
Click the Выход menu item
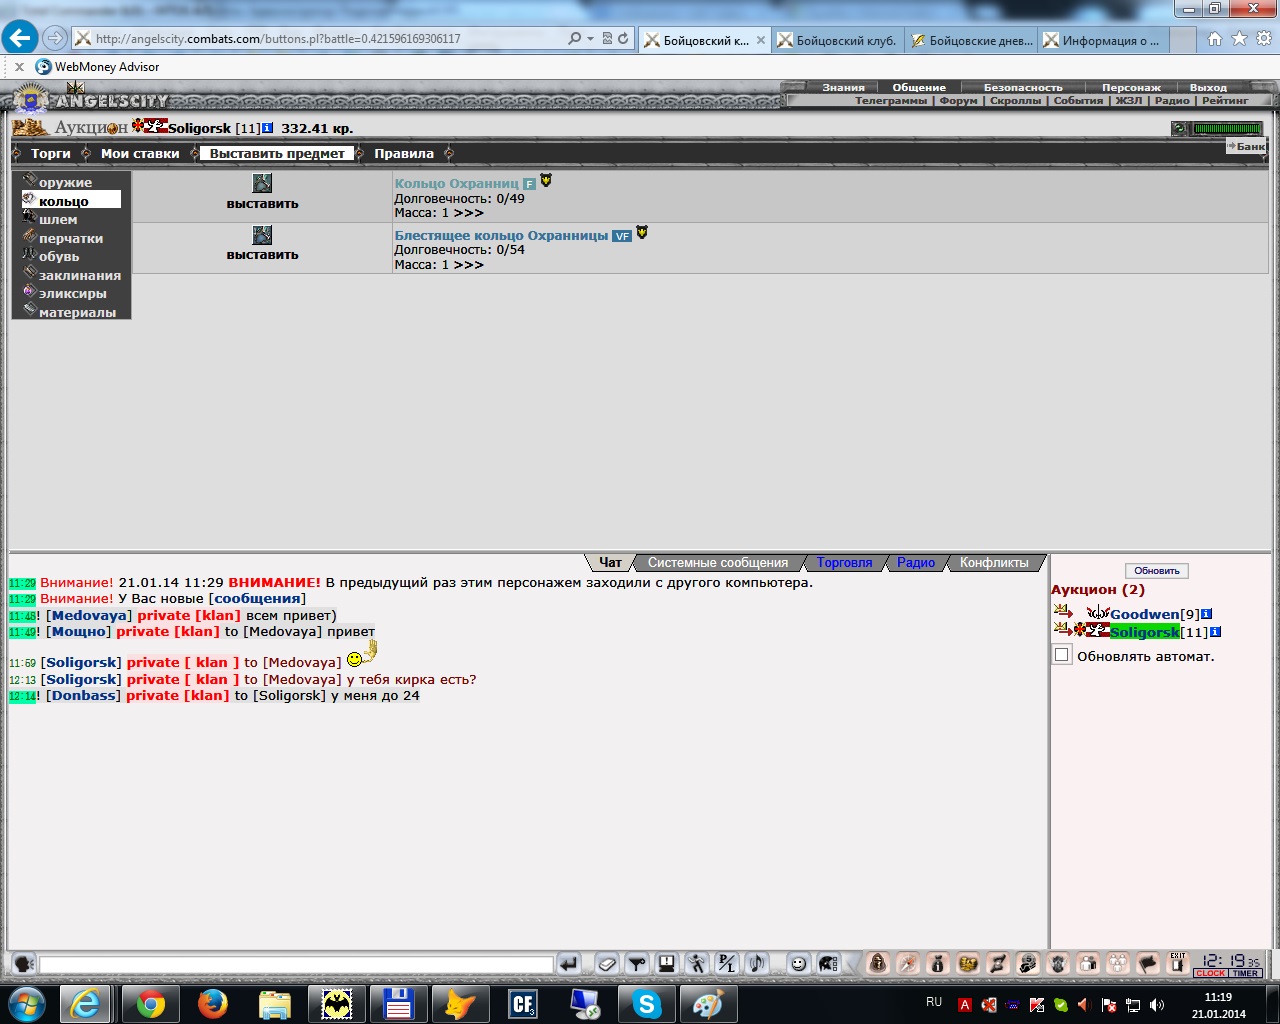point(1208,87)
